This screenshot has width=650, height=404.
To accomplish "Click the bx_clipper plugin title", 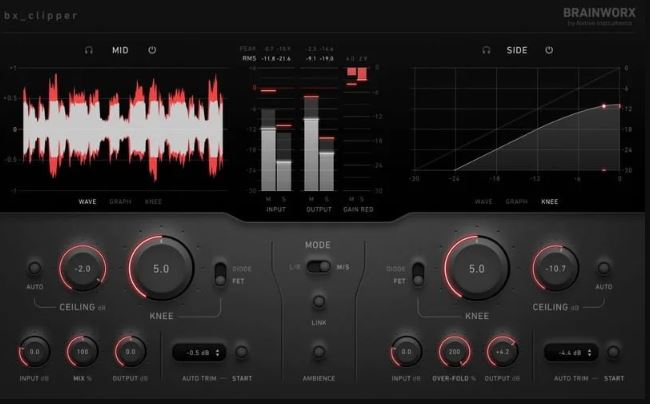I will click(40, 16).
